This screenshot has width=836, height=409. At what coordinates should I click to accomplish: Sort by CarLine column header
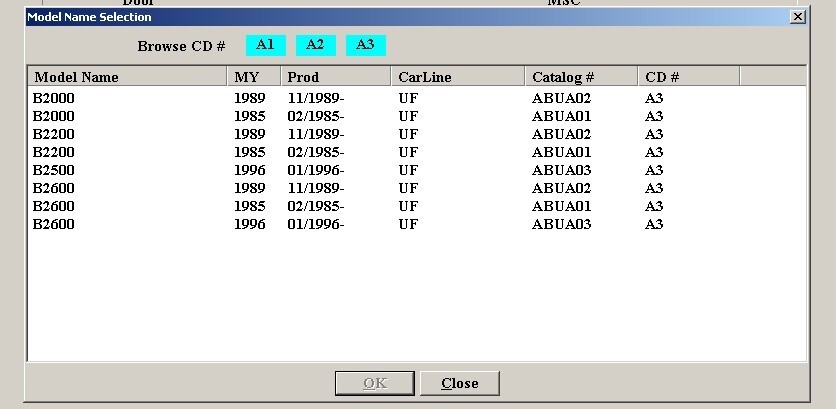tap(458, 77)
